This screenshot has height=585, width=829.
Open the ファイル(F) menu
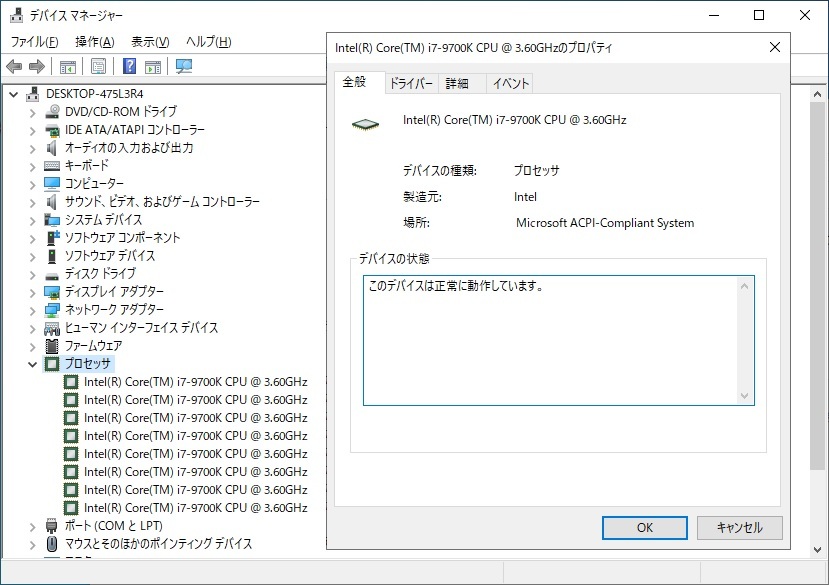pyautogui.click(x=34, y=42)
